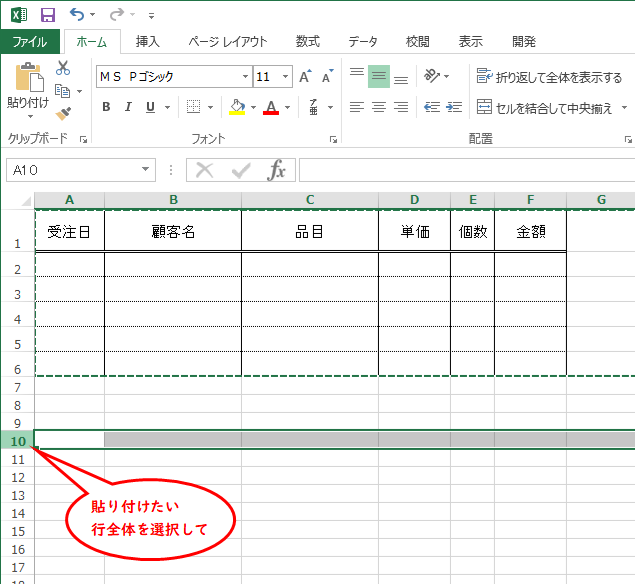The image size is (635, 584).
Task: Click セルを結合して中央揃え button
Action: (549, 108)
